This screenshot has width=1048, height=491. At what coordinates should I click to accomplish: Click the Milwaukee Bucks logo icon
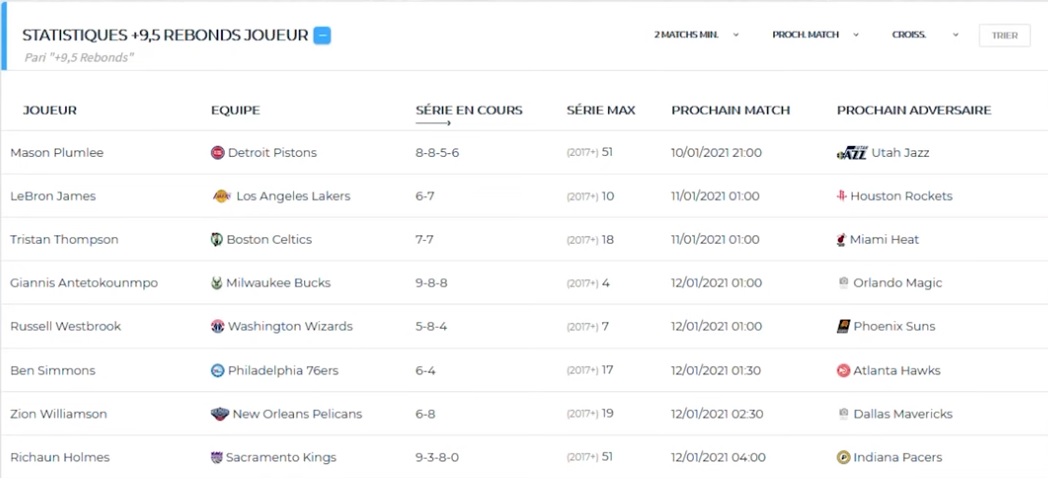tap(217, 283)
